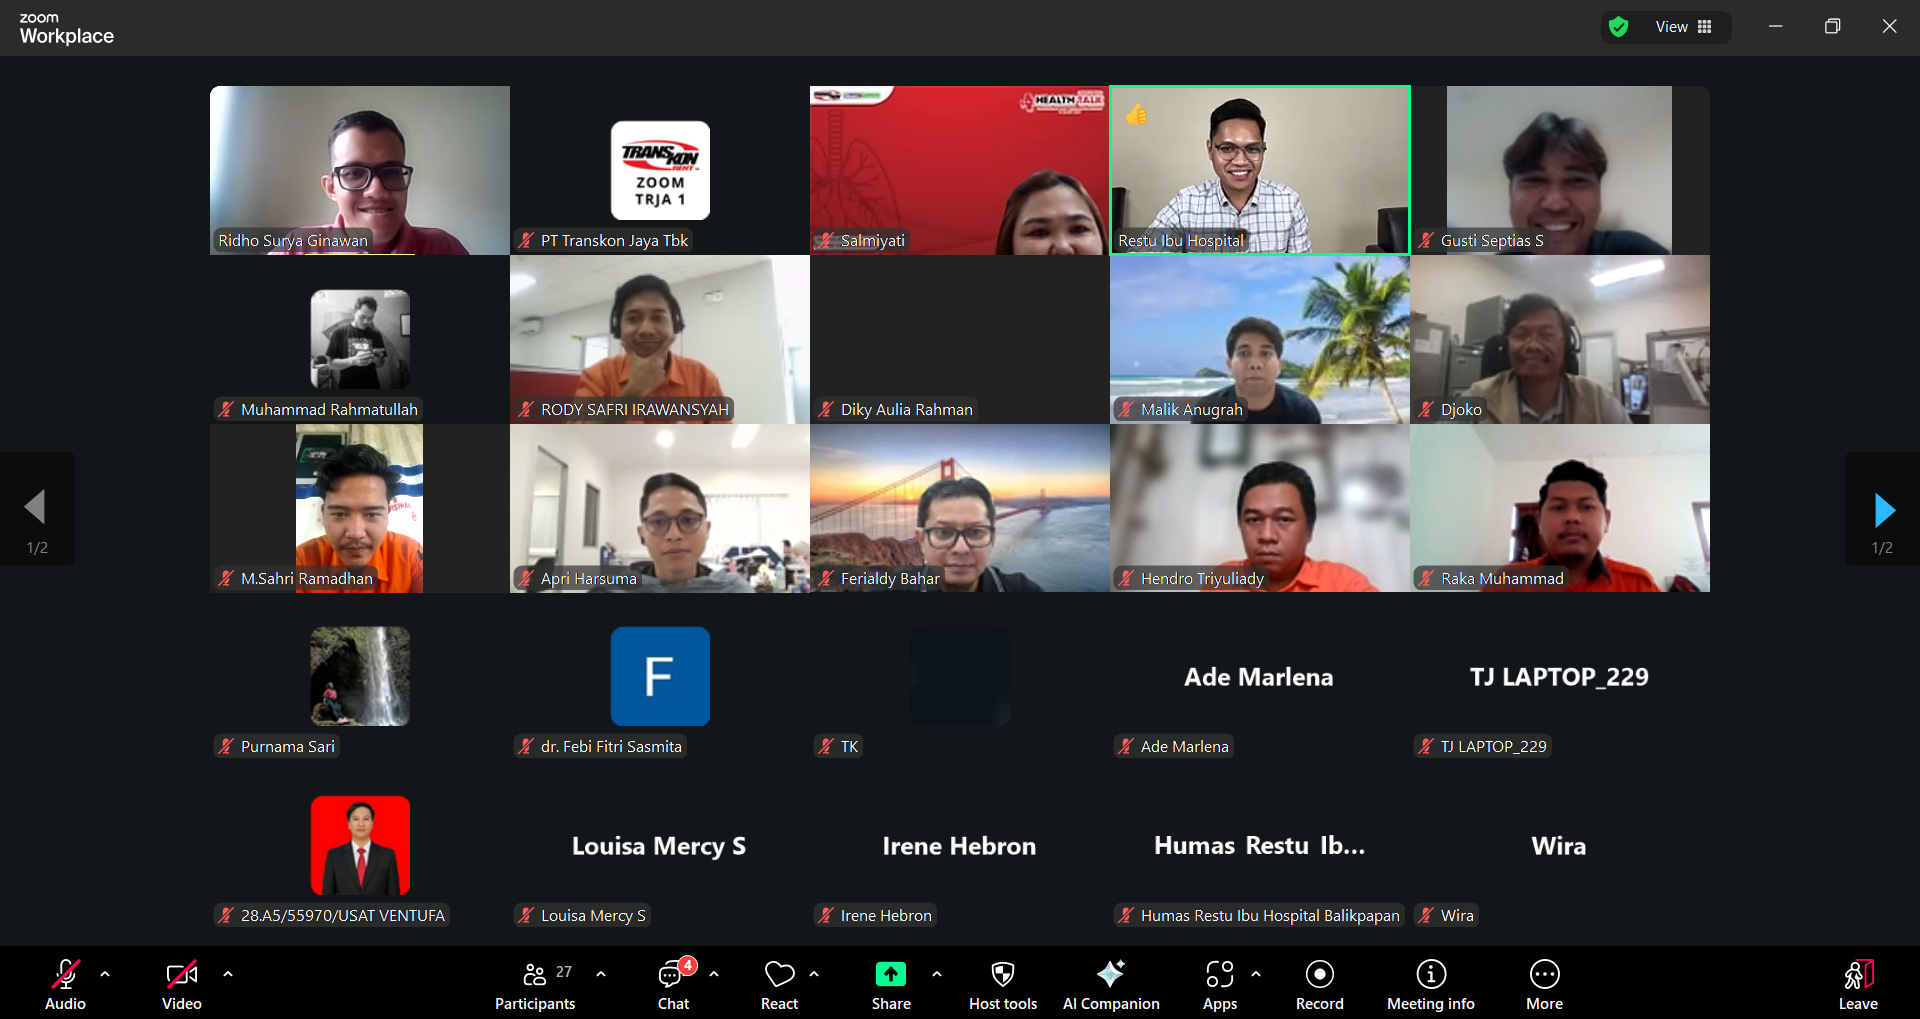
Task: Launch the AI Companion sparkle icon
Action: (x=1110, y=974)
